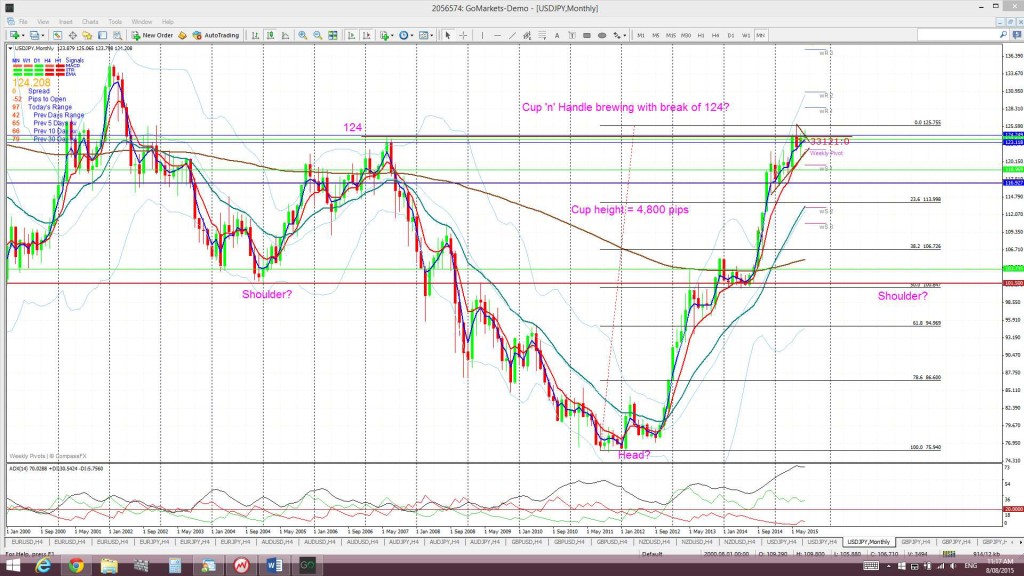
Task: Click the Weekly Pivot label on chart
Action: [826, 153]
